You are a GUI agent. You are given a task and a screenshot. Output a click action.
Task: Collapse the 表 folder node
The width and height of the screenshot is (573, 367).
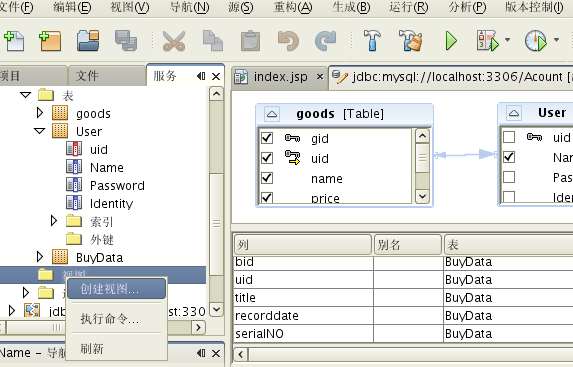tap(26, 95)
